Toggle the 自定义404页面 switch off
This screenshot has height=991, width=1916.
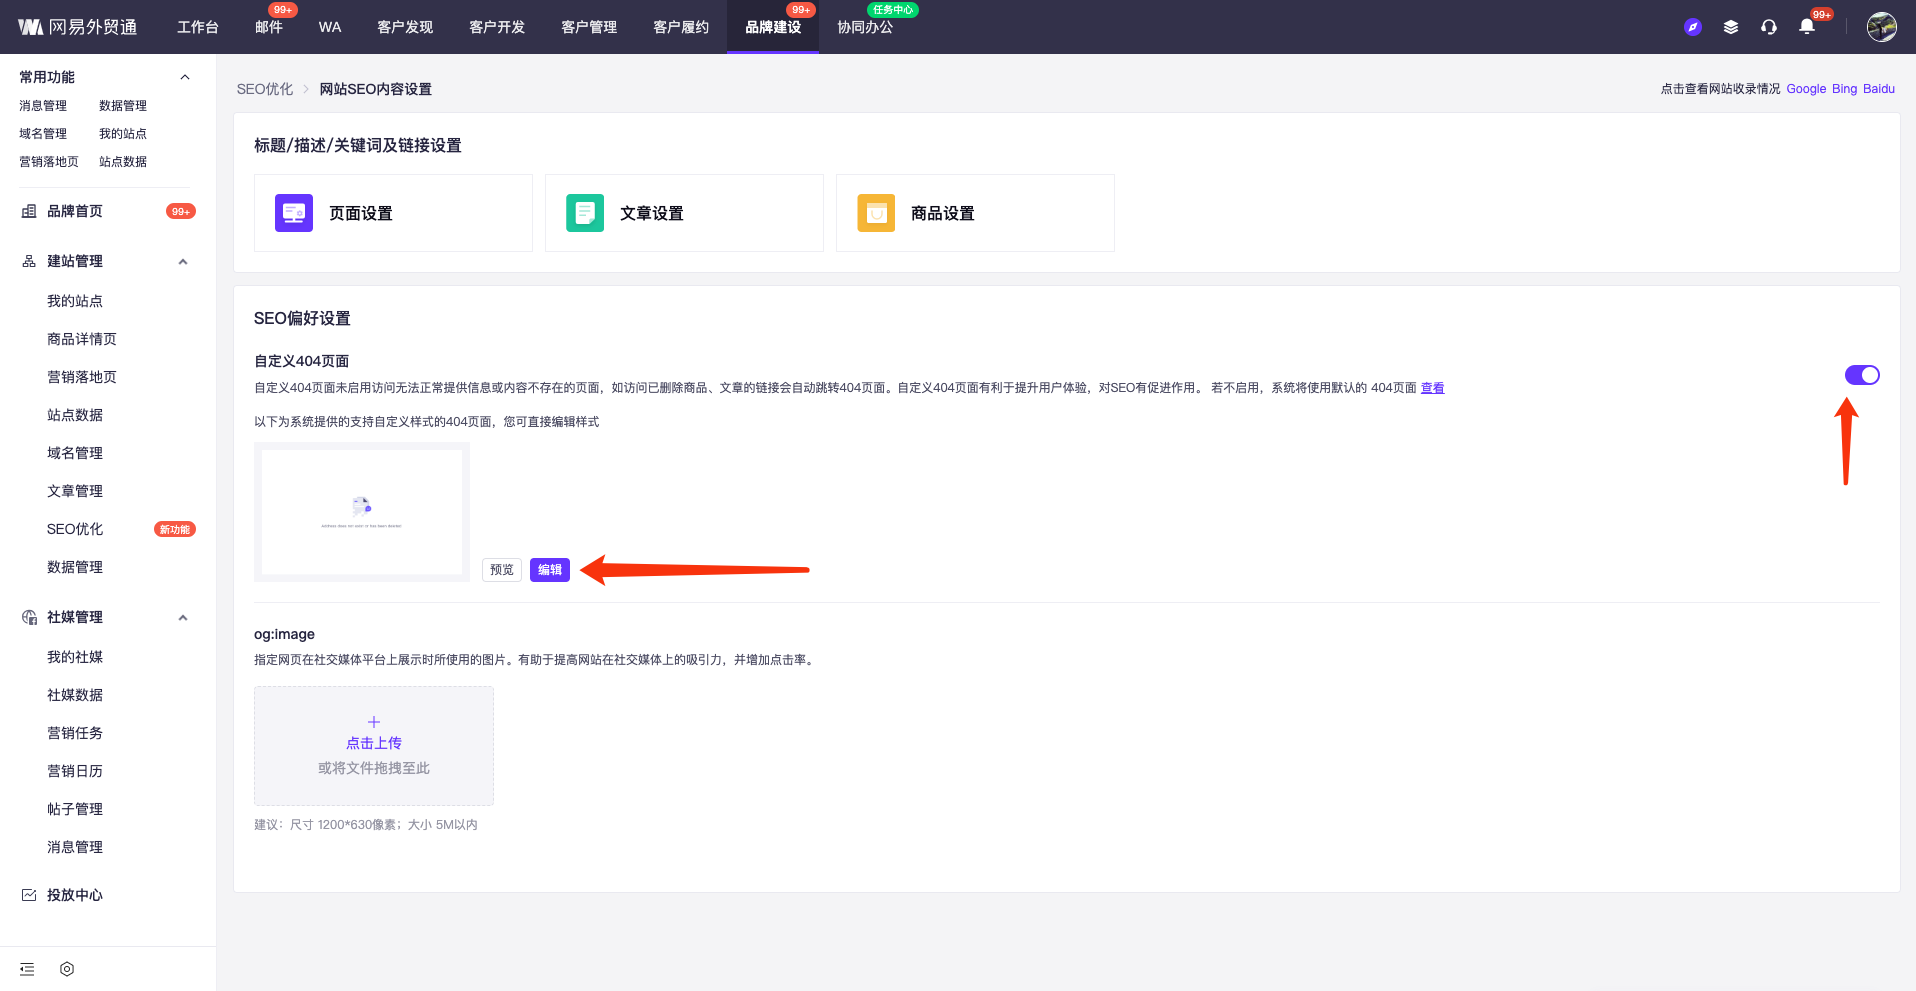(1861, 375)
